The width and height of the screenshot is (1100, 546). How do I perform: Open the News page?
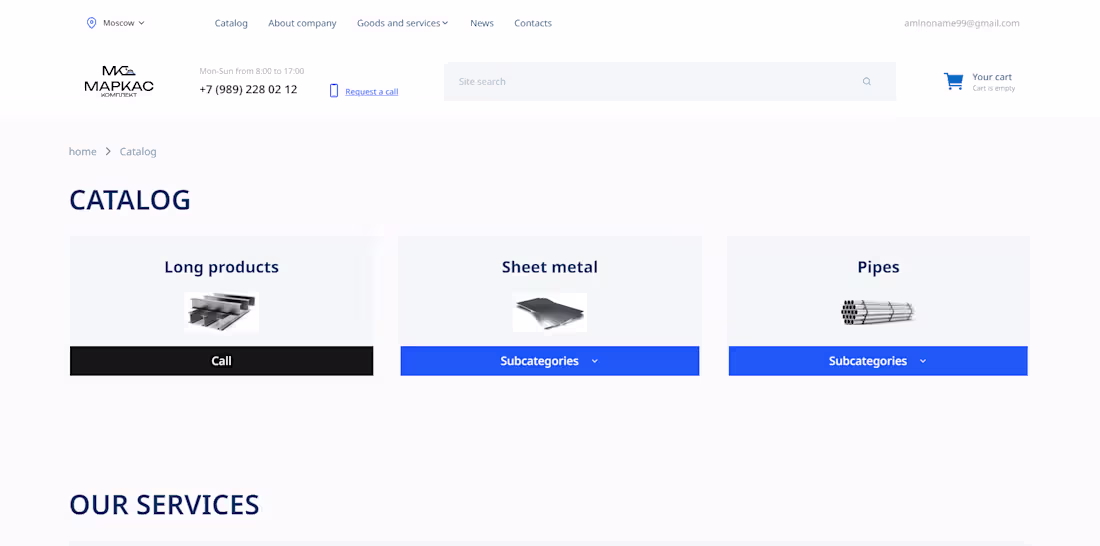pyautogui.click(x=482, y=23)
